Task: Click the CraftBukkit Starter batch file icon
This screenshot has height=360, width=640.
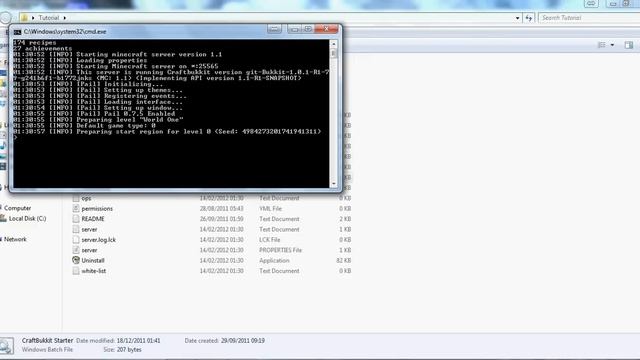Action: coord(7,346)
